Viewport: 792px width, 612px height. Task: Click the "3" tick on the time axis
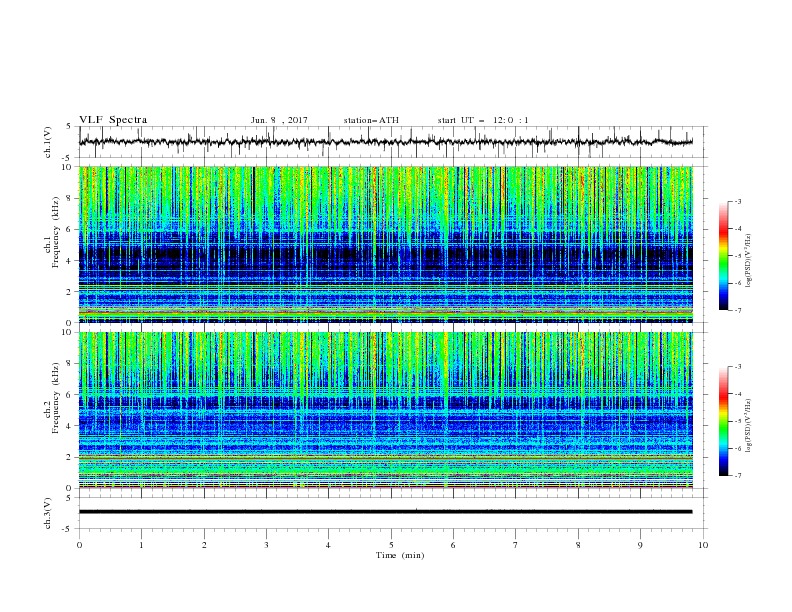pyautogui.click(x=266, y=545)
